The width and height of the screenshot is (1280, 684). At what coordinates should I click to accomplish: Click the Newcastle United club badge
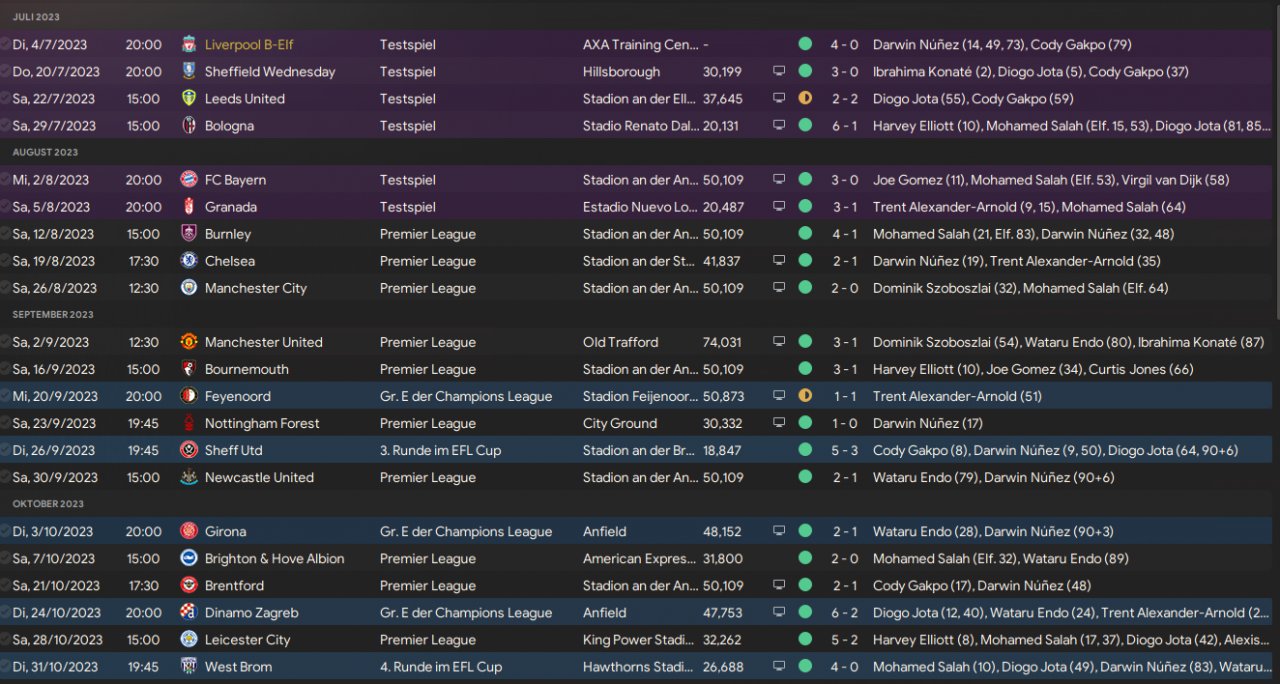tap(189, 477)
